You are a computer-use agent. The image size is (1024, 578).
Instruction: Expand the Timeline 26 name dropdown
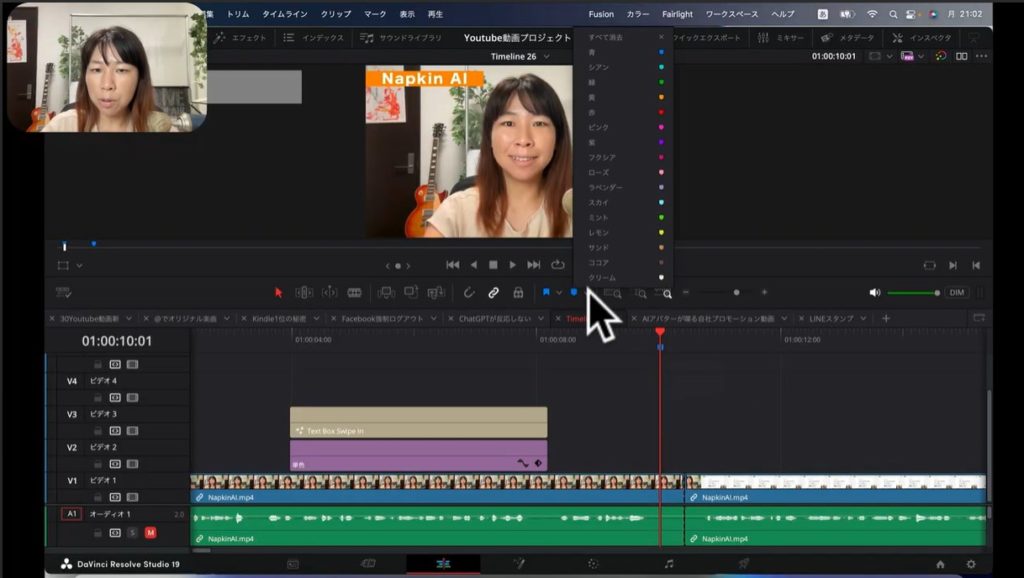546,57
